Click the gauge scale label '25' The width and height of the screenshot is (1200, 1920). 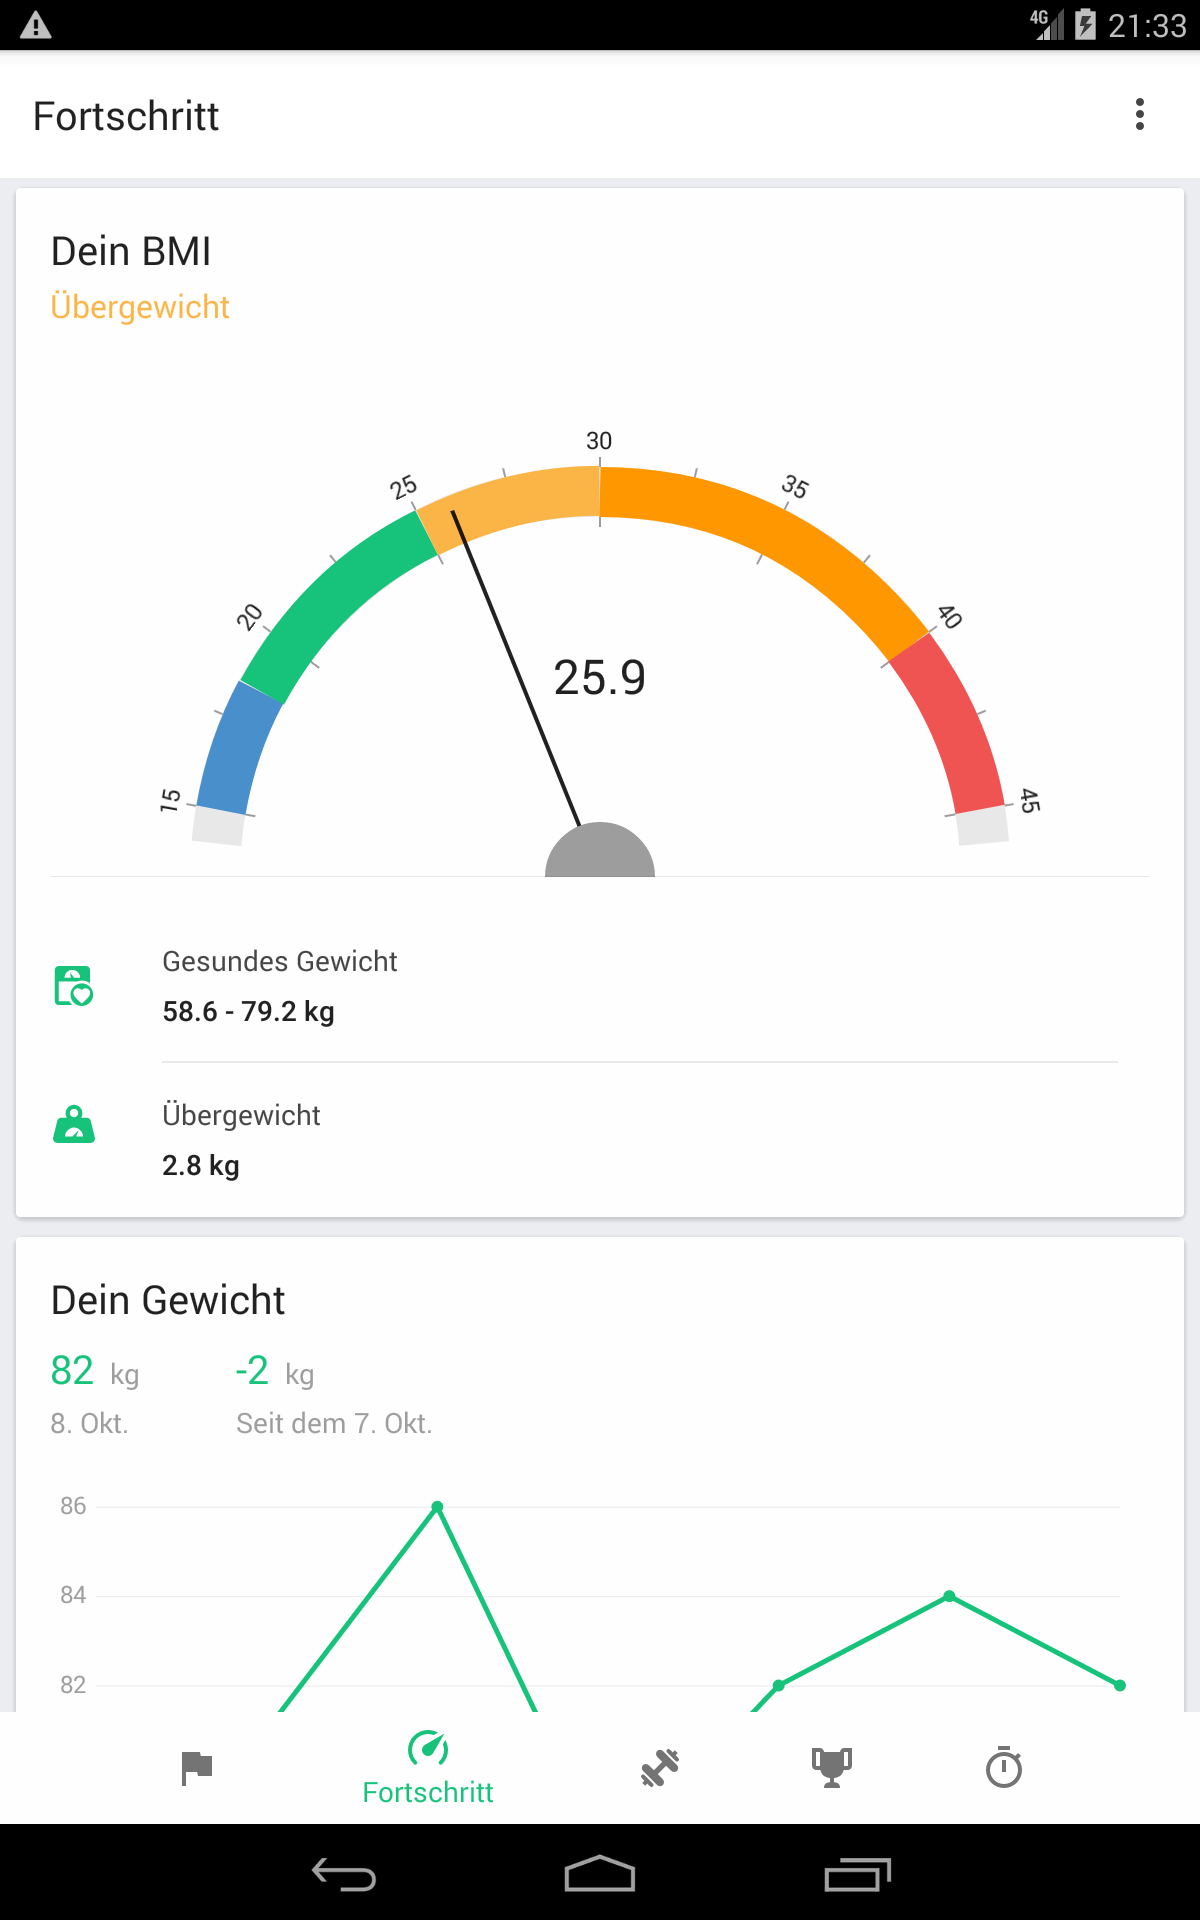pos(403,487)
